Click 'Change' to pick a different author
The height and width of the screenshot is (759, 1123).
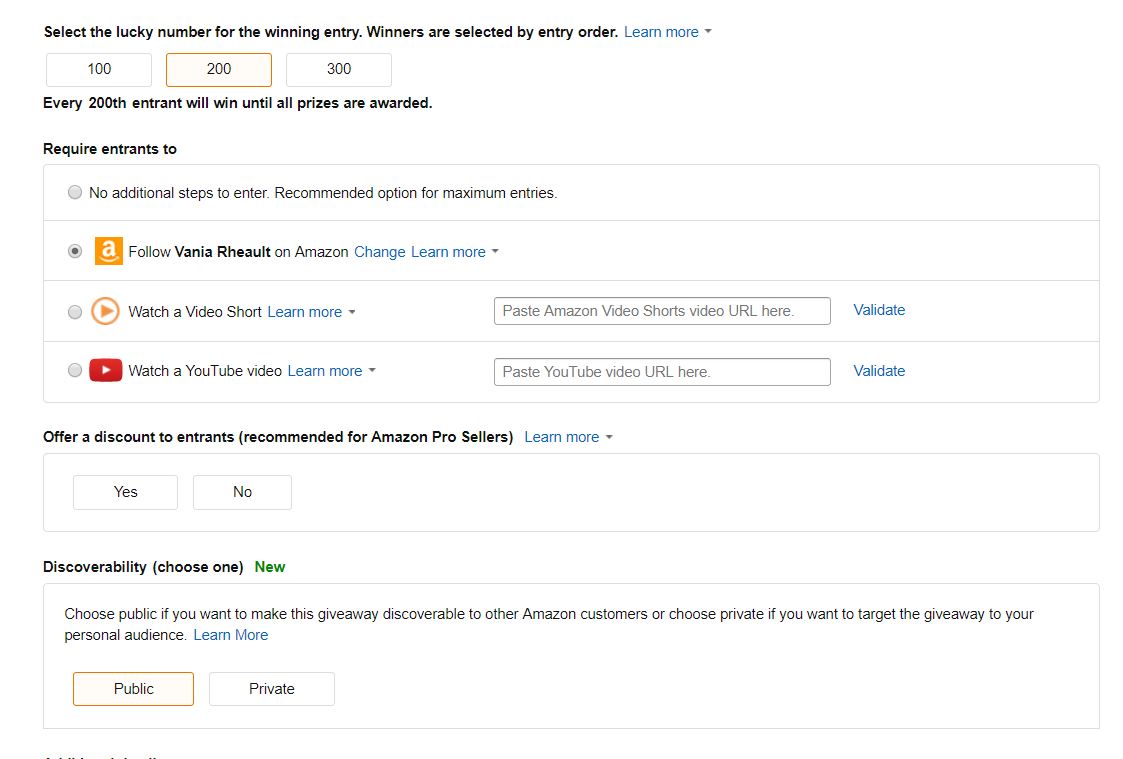tap(379, 251)
